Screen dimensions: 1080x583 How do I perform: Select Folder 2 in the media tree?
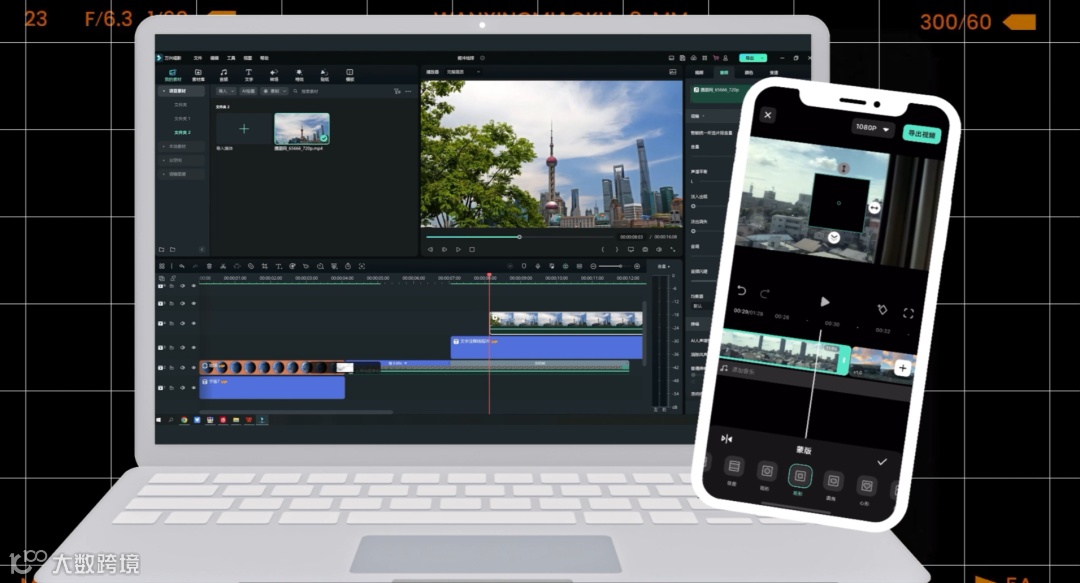click(183, 132)
